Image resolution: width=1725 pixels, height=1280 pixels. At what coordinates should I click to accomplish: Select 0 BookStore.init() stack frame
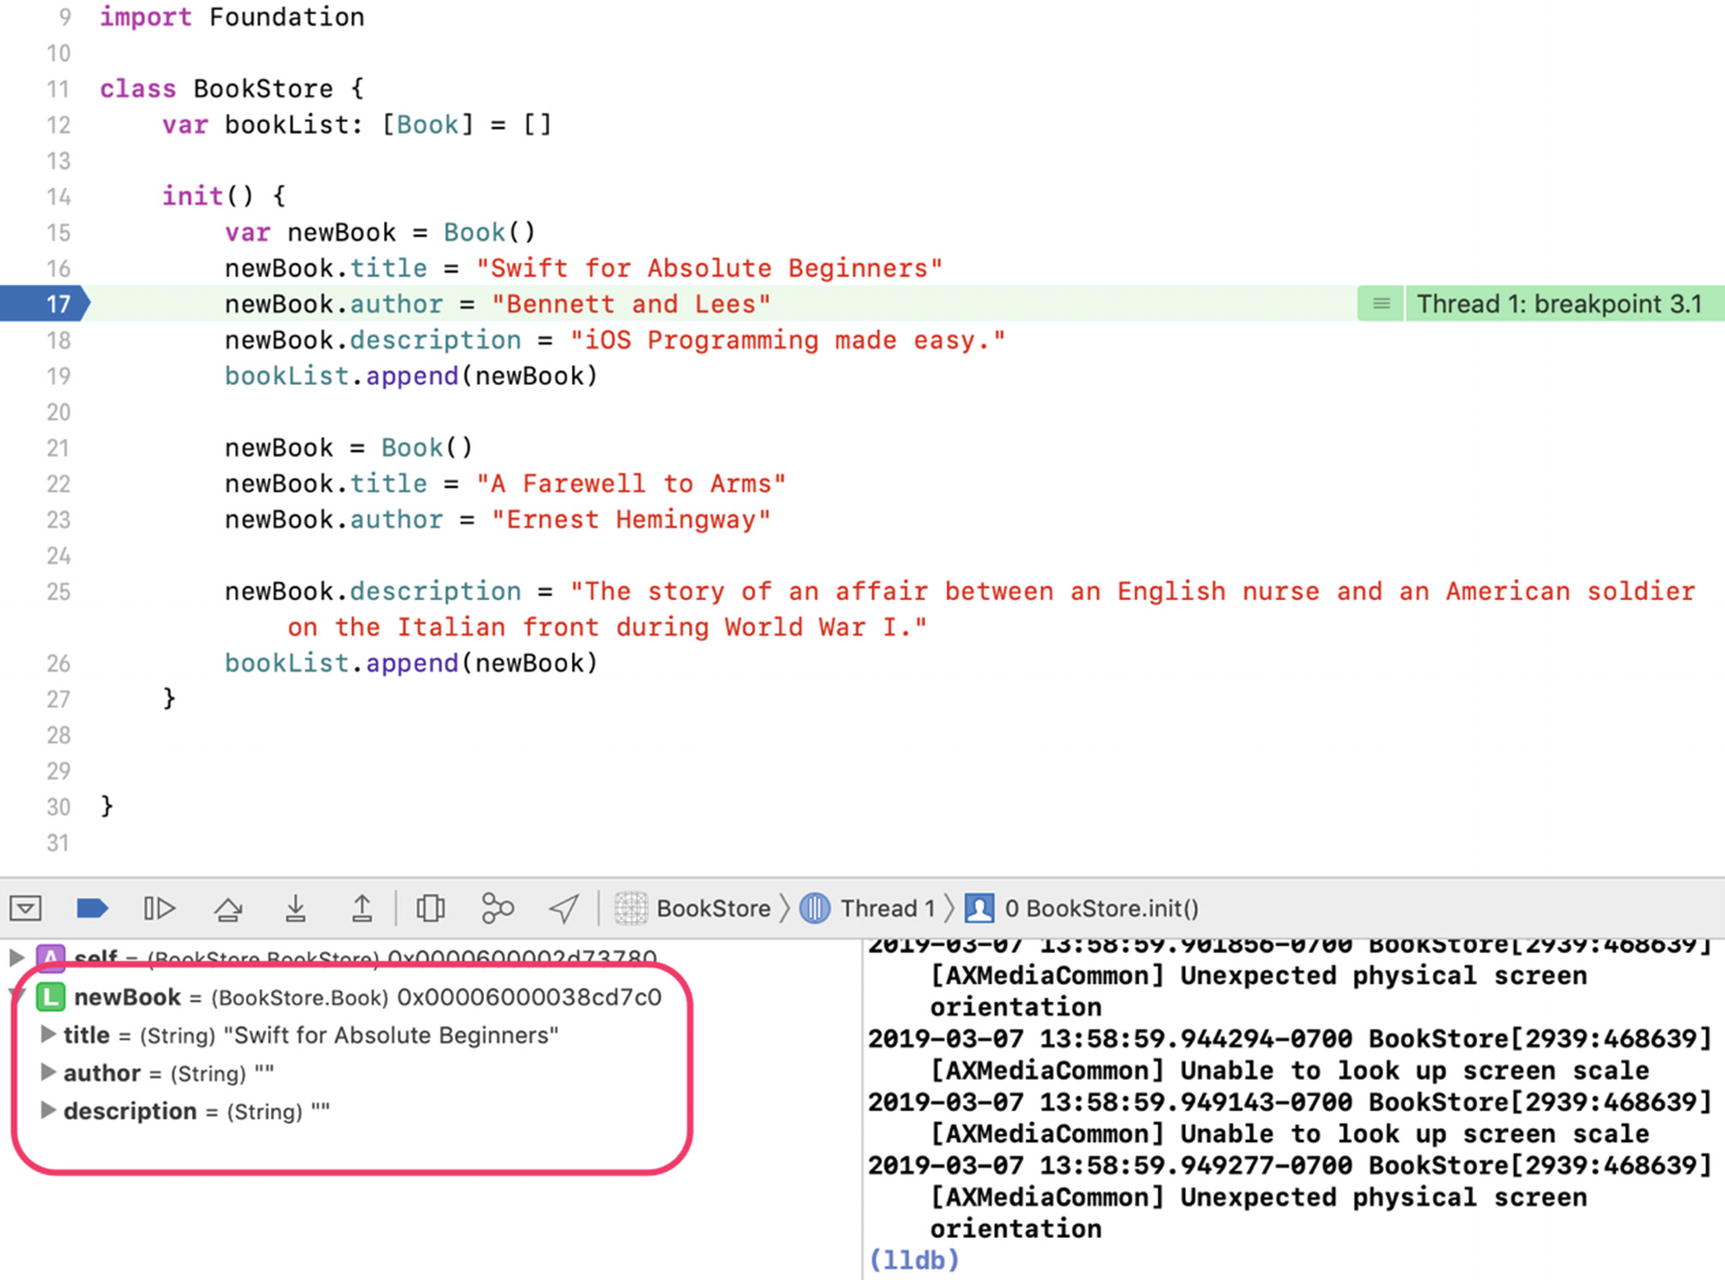[x=1082, y=908]
